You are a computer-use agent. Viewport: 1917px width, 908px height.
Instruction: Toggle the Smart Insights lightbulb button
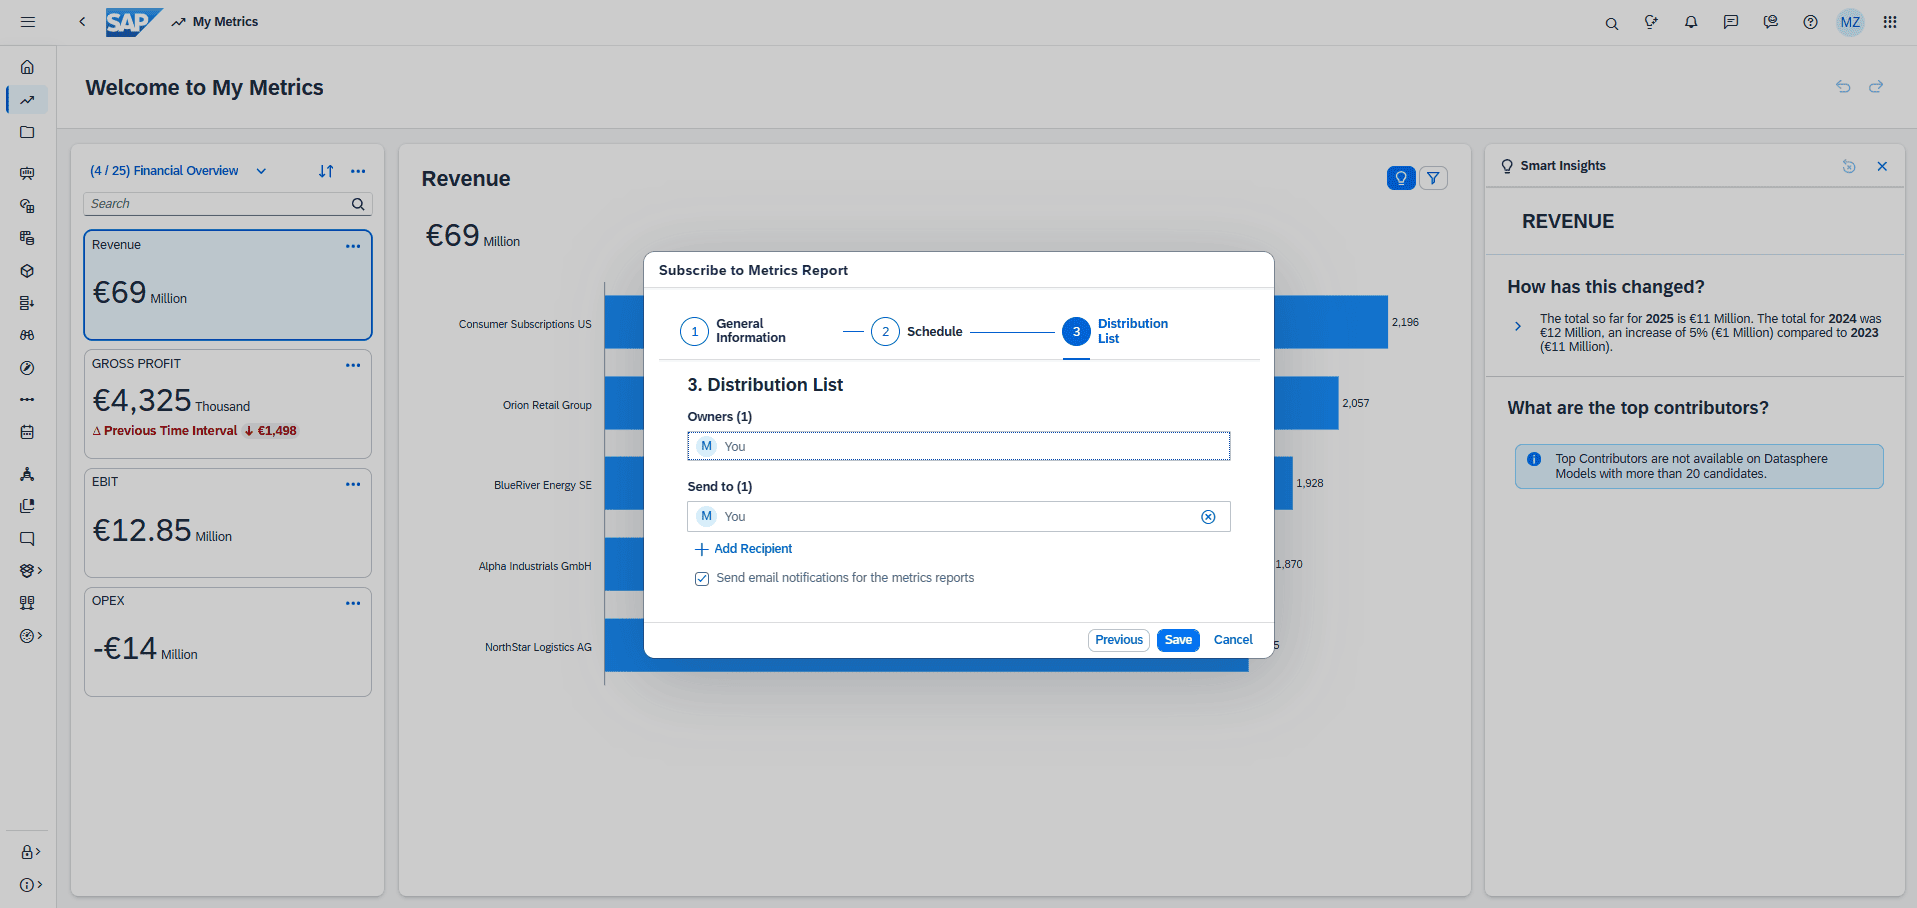click(1401, 178)
